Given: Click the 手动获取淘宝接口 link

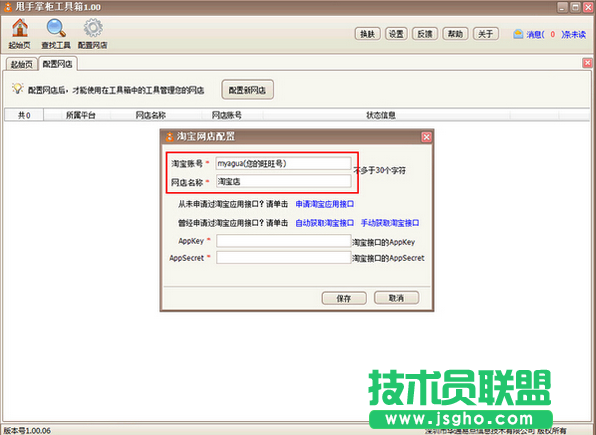Looking at the screenshot, I should pos(390,223).
